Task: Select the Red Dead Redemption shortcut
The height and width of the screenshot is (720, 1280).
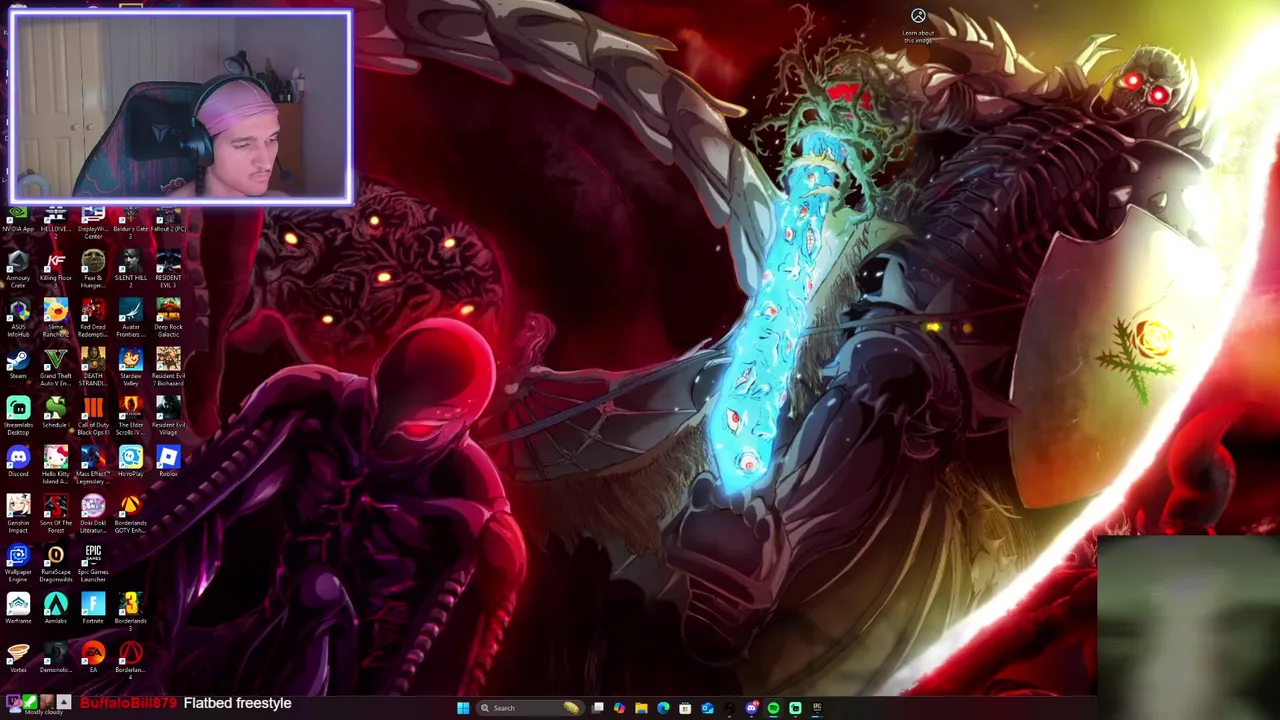Action: point(93,317)
